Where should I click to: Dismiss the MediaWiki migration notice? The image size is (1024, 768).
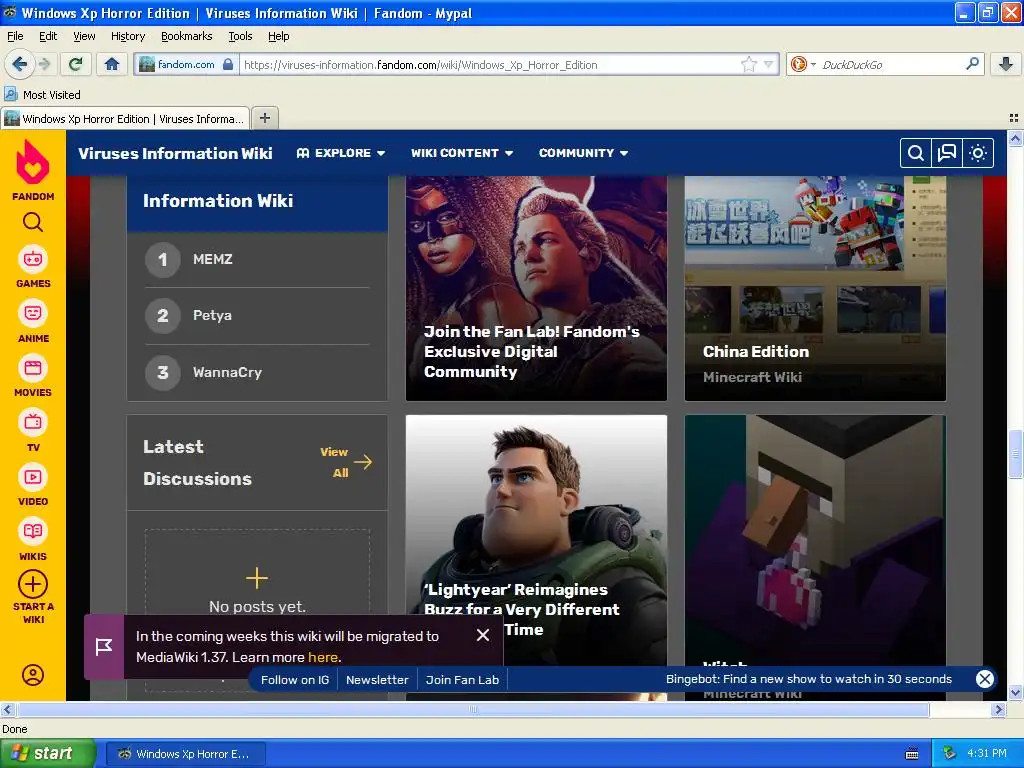tap(483, 635)
